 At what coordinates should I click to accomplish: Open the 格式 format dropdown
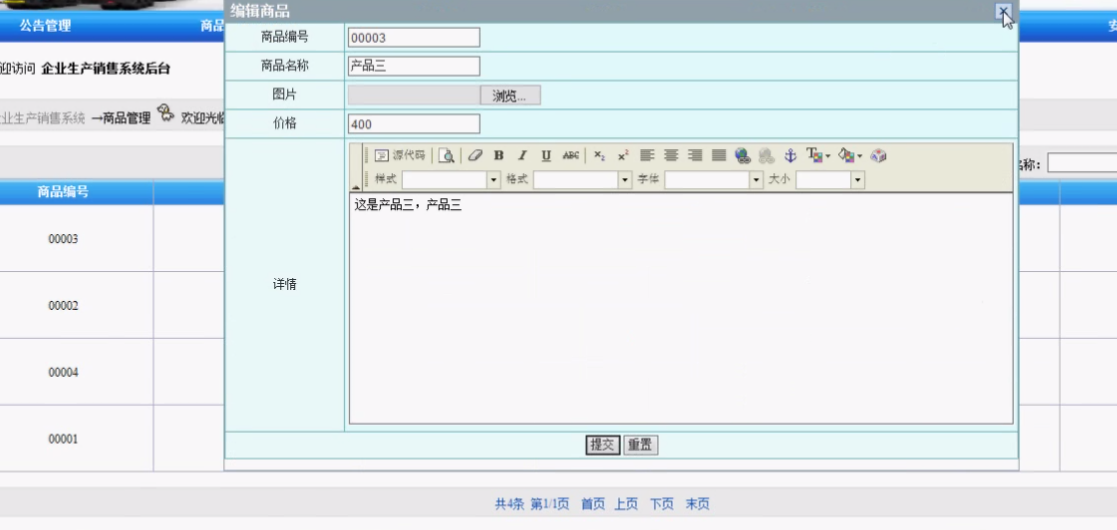(x=583, y=180)
